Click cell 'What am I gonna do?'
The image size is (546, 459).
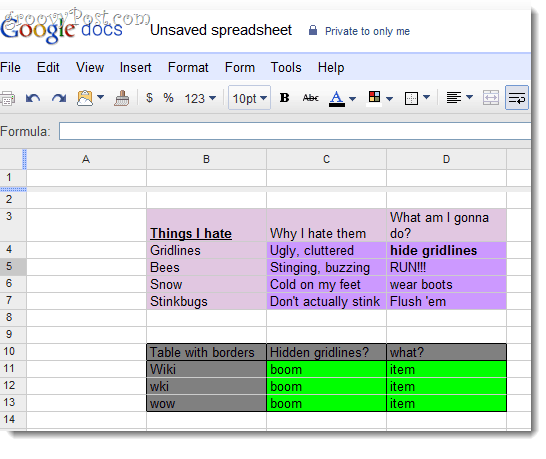point(446,225)
